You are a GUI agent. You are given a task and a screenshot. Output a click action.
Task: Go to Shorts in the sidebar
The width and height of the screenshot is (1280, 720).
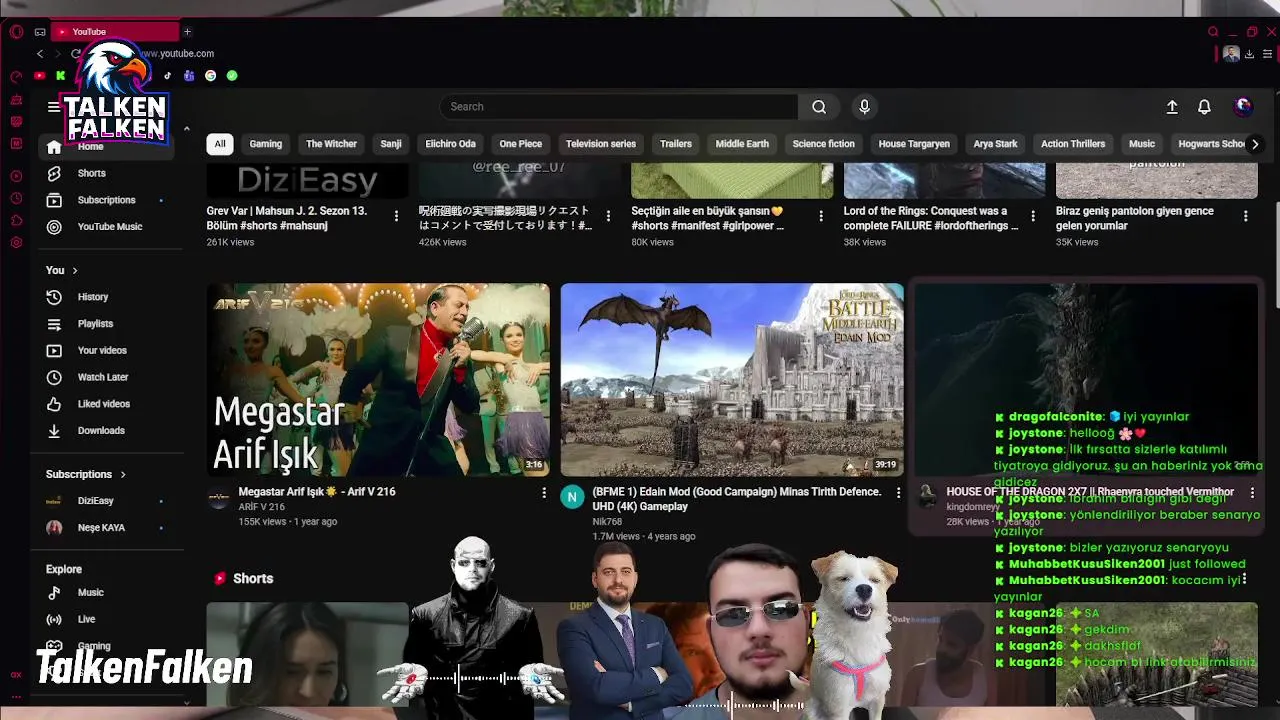point(108,174)
